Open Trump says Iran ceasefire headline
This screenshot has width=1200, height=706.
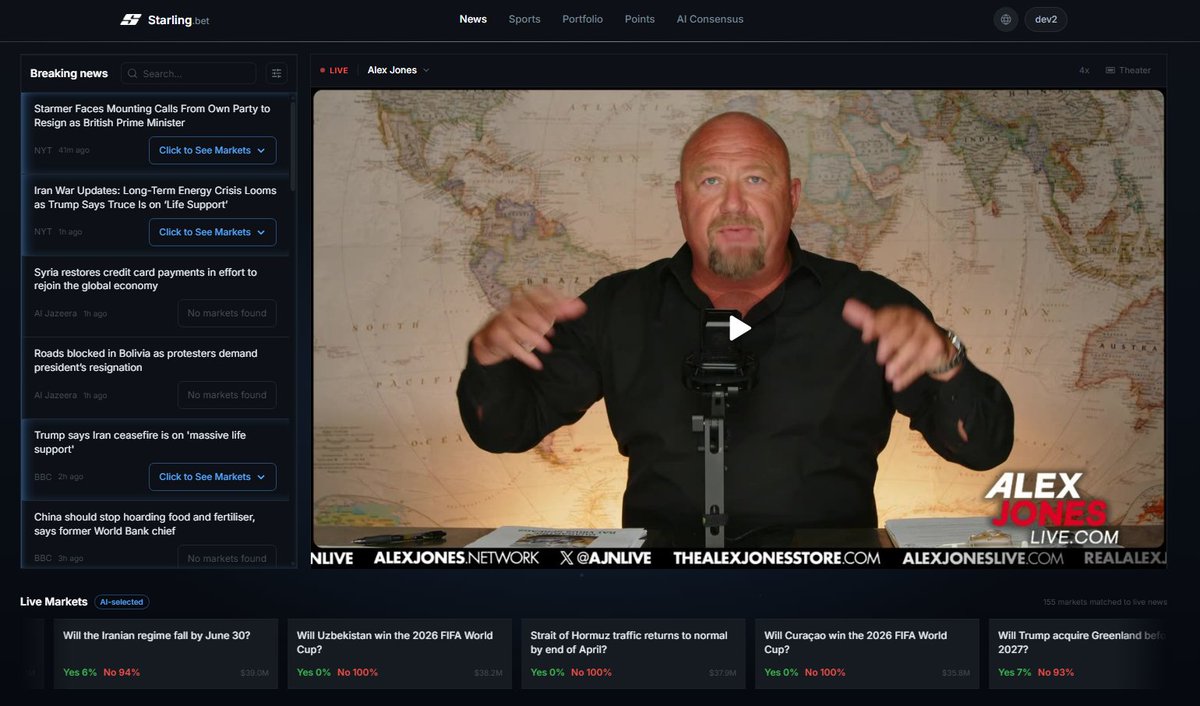click(x=139, y=442)
